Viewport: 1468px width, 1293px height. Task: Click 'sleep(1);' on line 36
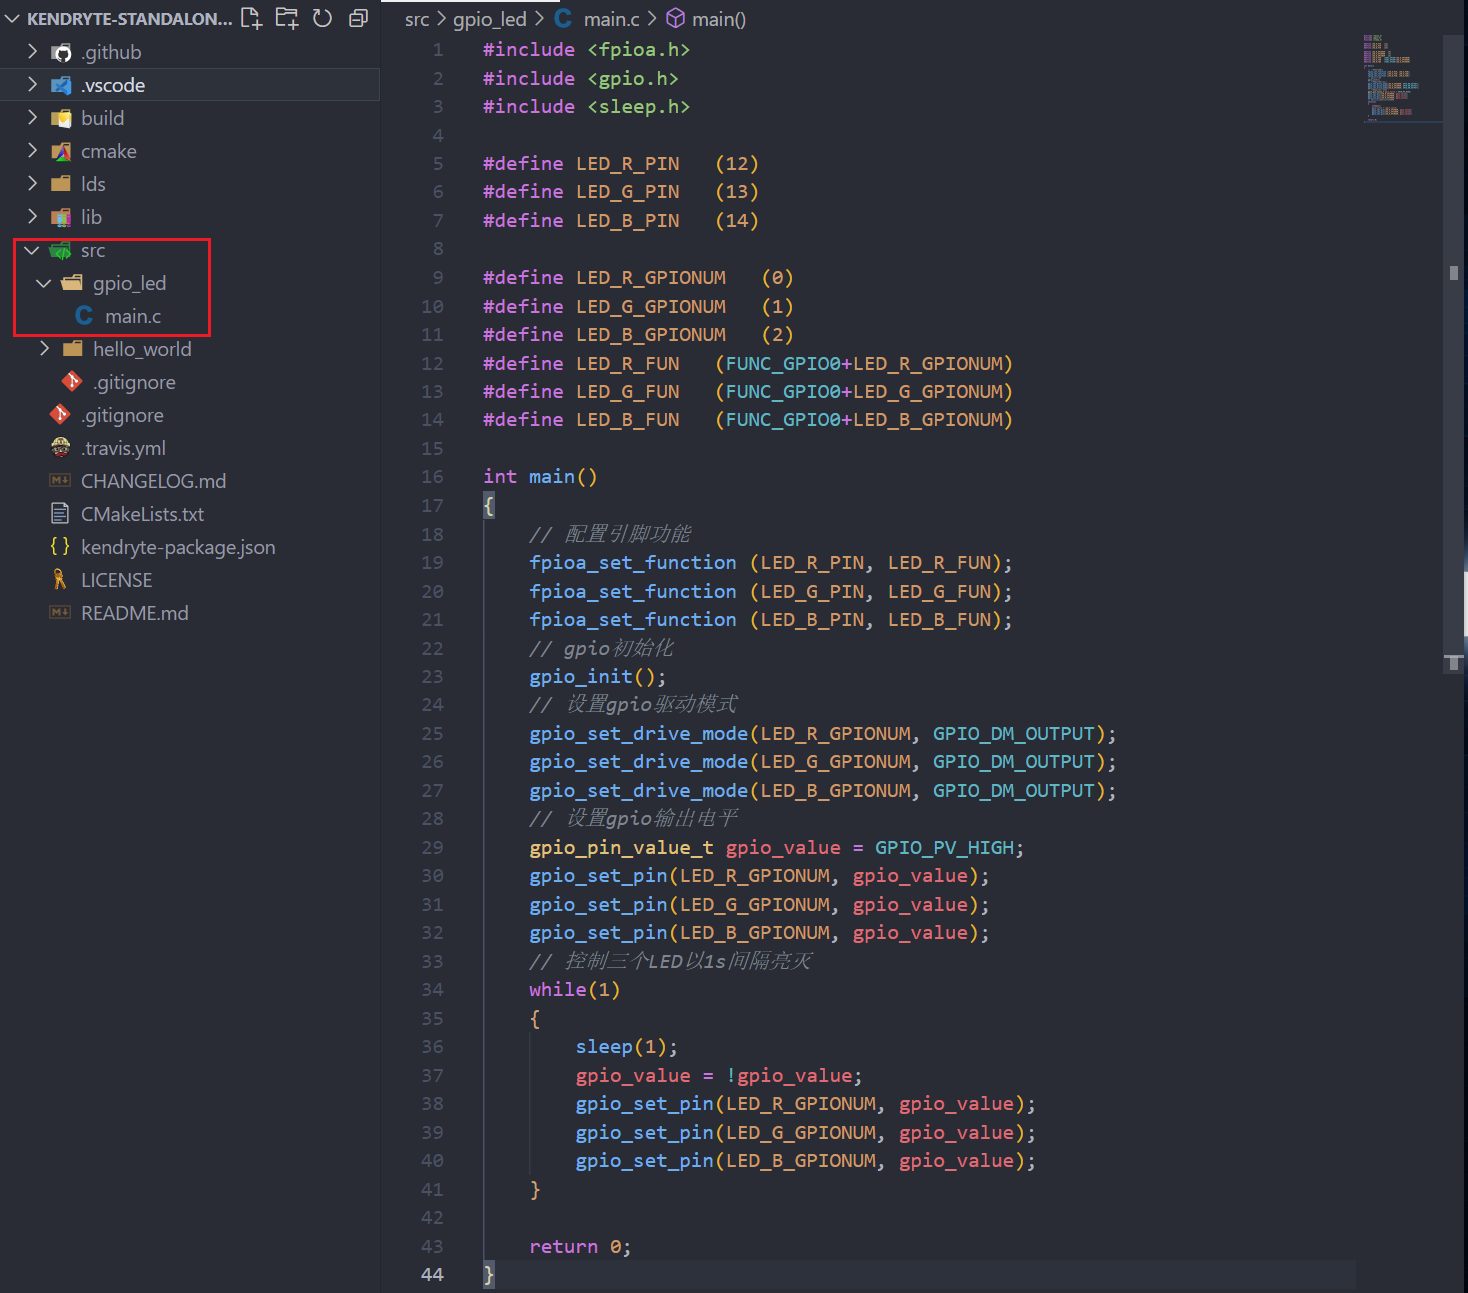(x=626, y=1046)
